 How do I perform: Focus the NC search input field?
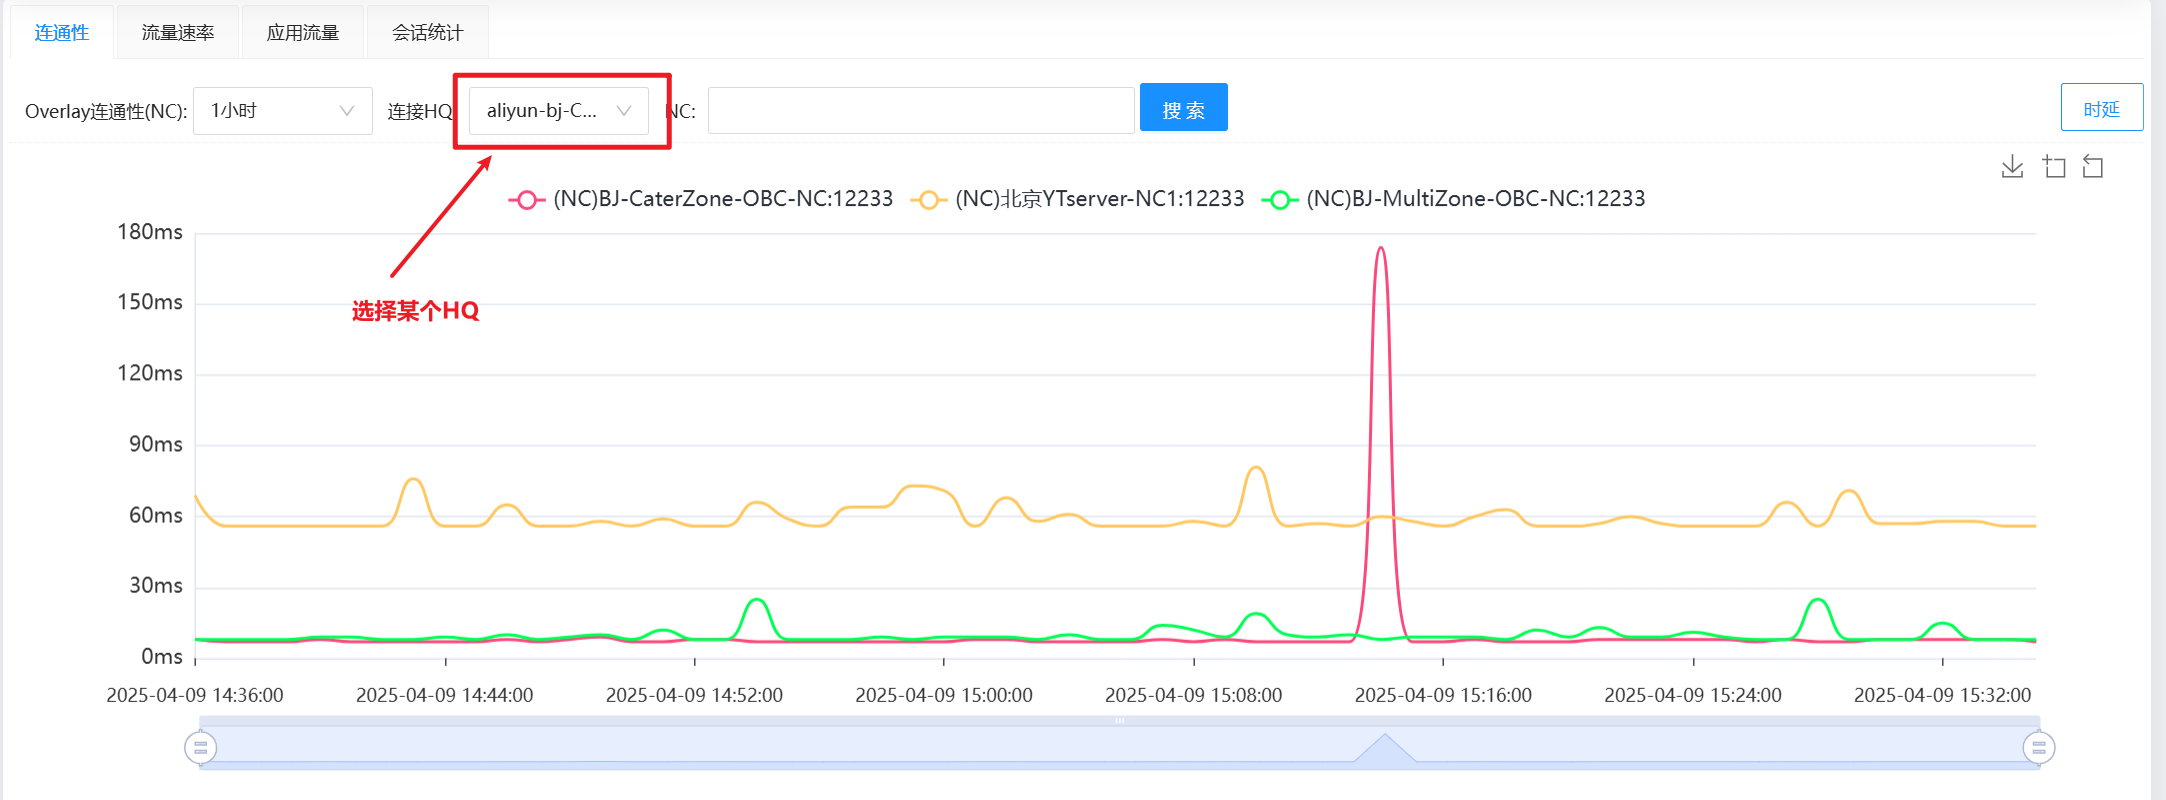pos(920,111)
